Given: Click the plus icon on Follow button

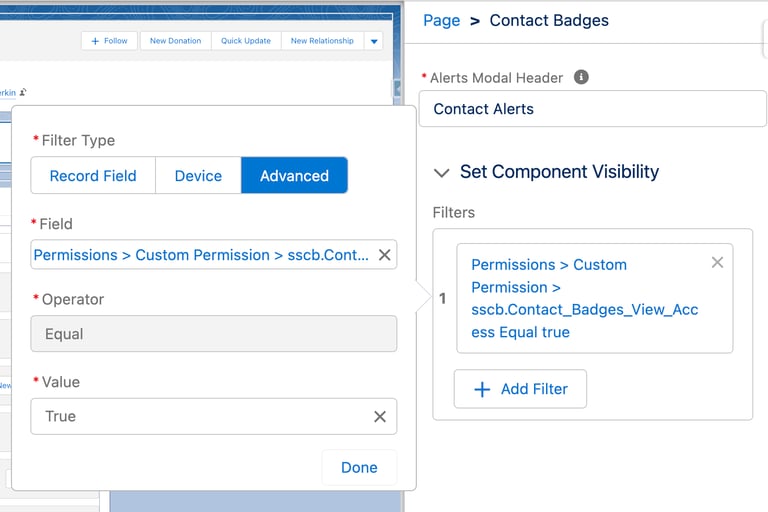Looking at the screenshot, I should (95, 41).
